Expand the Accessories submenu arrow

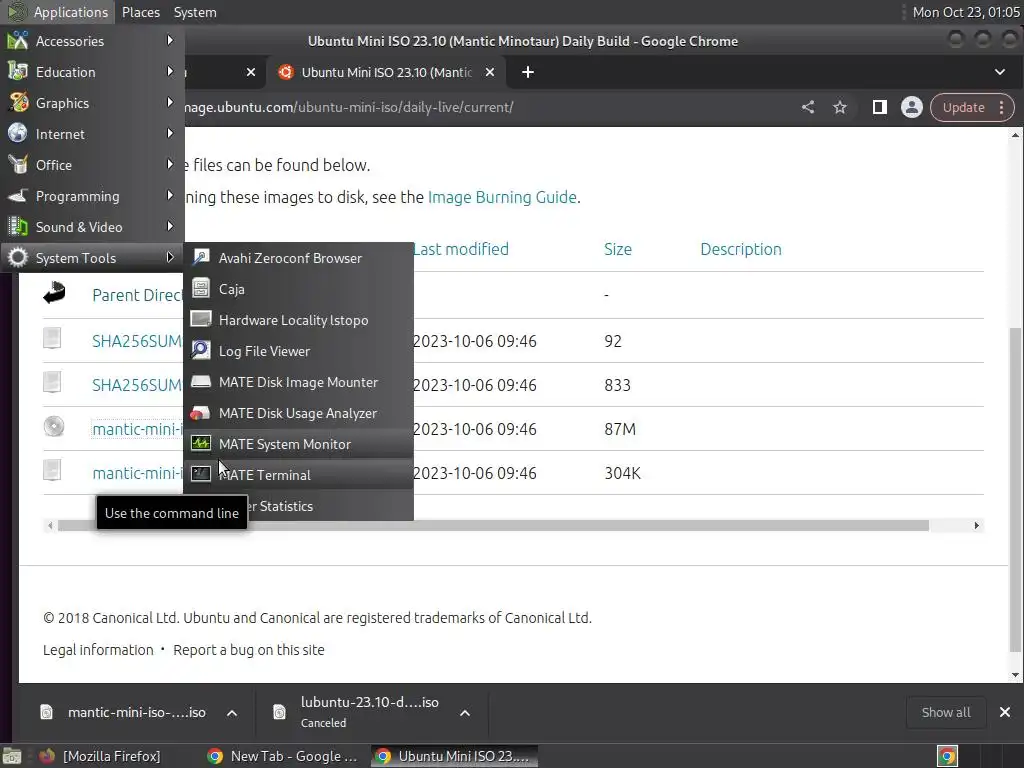click(x=170, y=40)
